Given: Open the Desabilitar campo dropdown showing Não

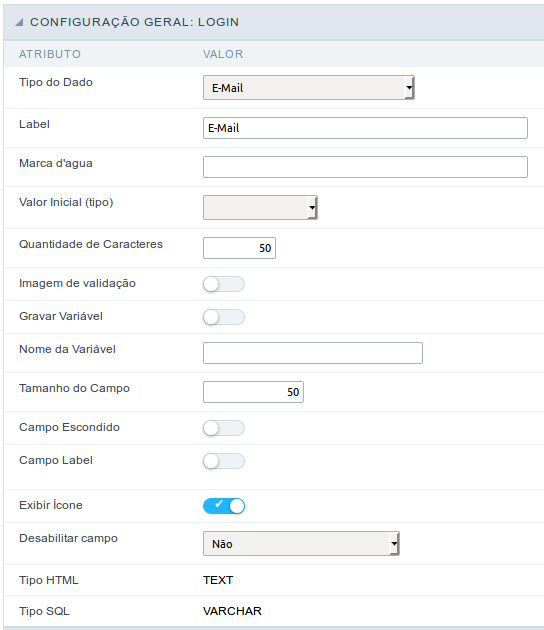Looking at the screenshot, I should coord(301,544).
